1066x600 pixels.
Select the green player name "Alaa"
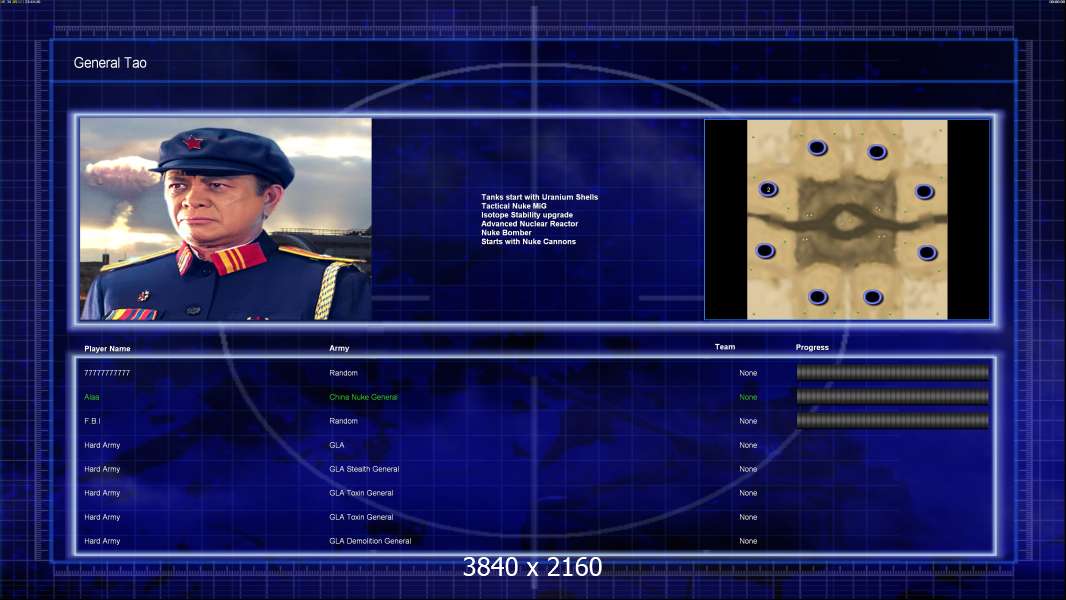92,397
